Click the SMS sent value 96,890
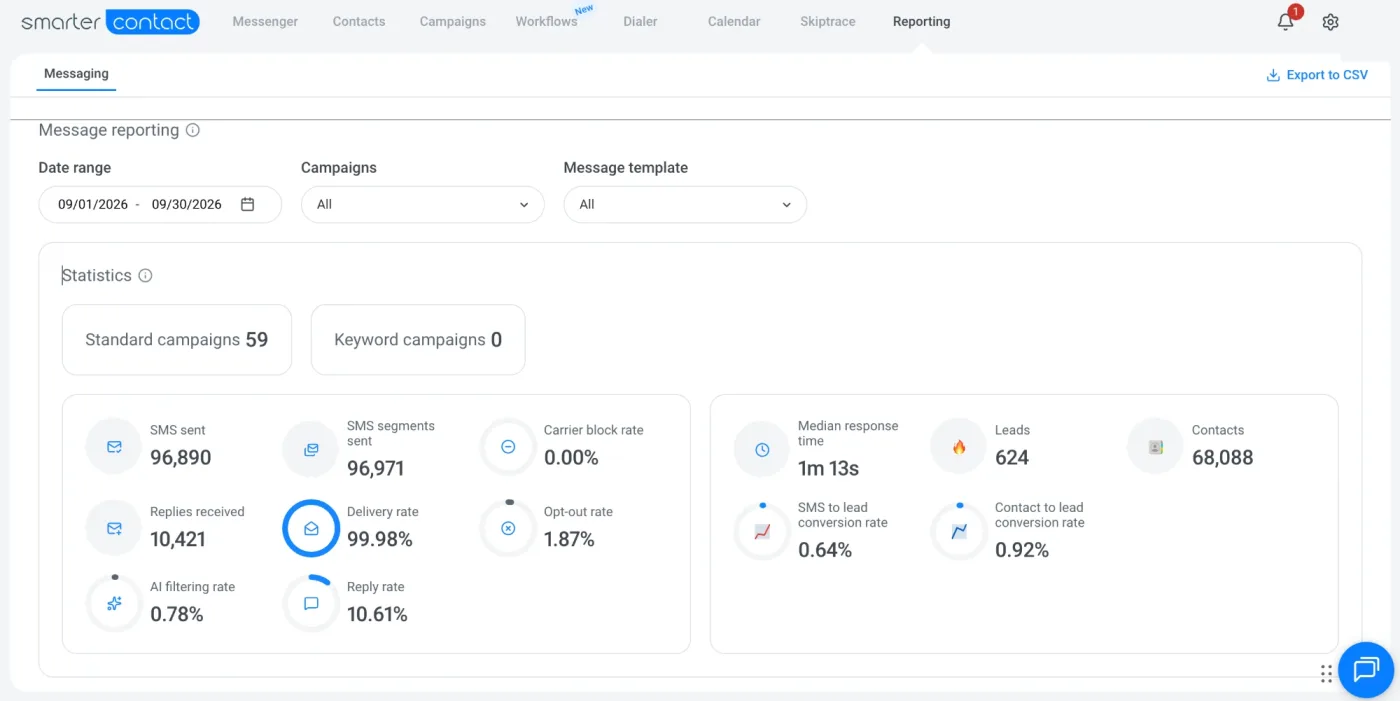 pyautogui.click(x=181, y=458)
